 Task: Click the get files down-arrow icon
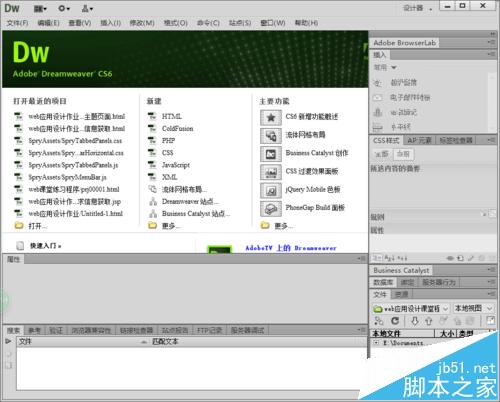pos(415,321)
